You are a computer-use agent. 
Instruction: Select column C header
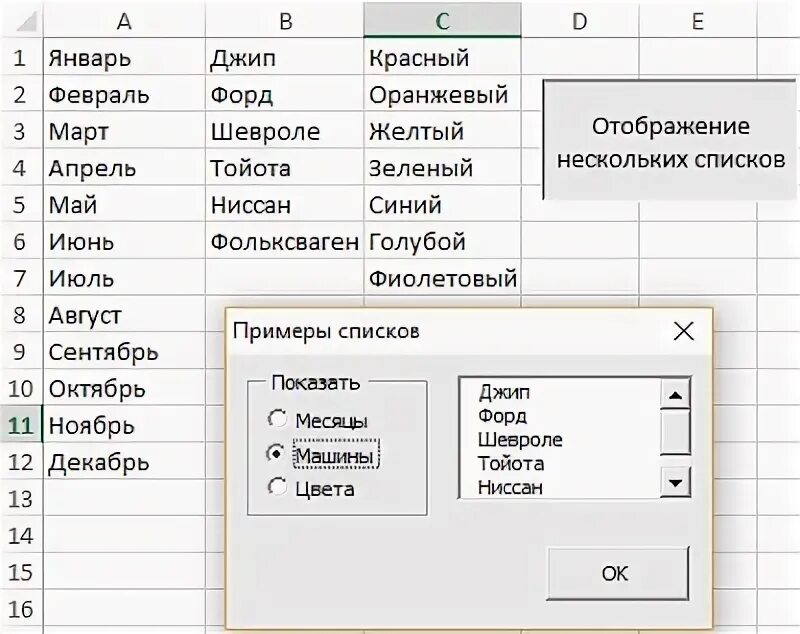click(442, 21)
